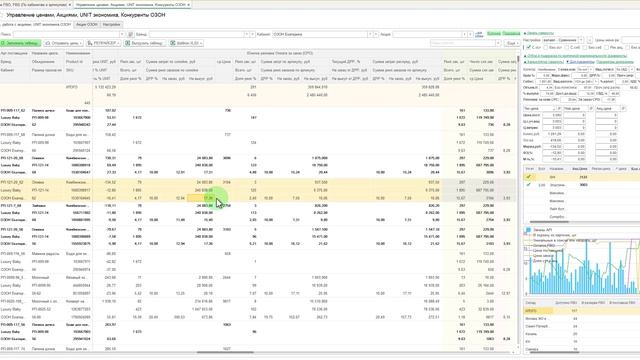Expand the Поиск field dropdown arrow
Image resolution: width=640 pixels, height=360 pixels.
pos(122,34)
